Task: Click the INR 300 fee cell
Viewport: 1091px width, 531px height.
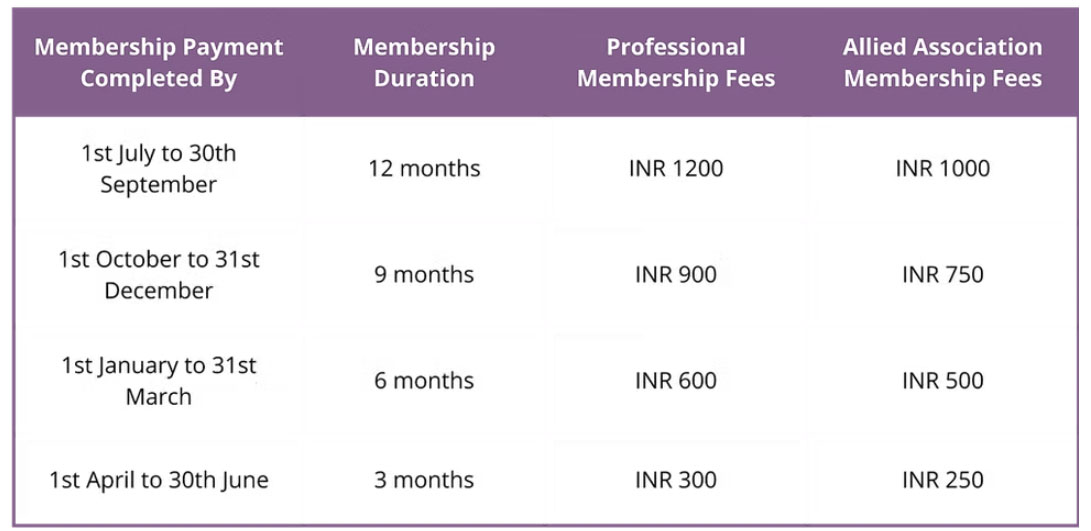Action: coord(676,480)
